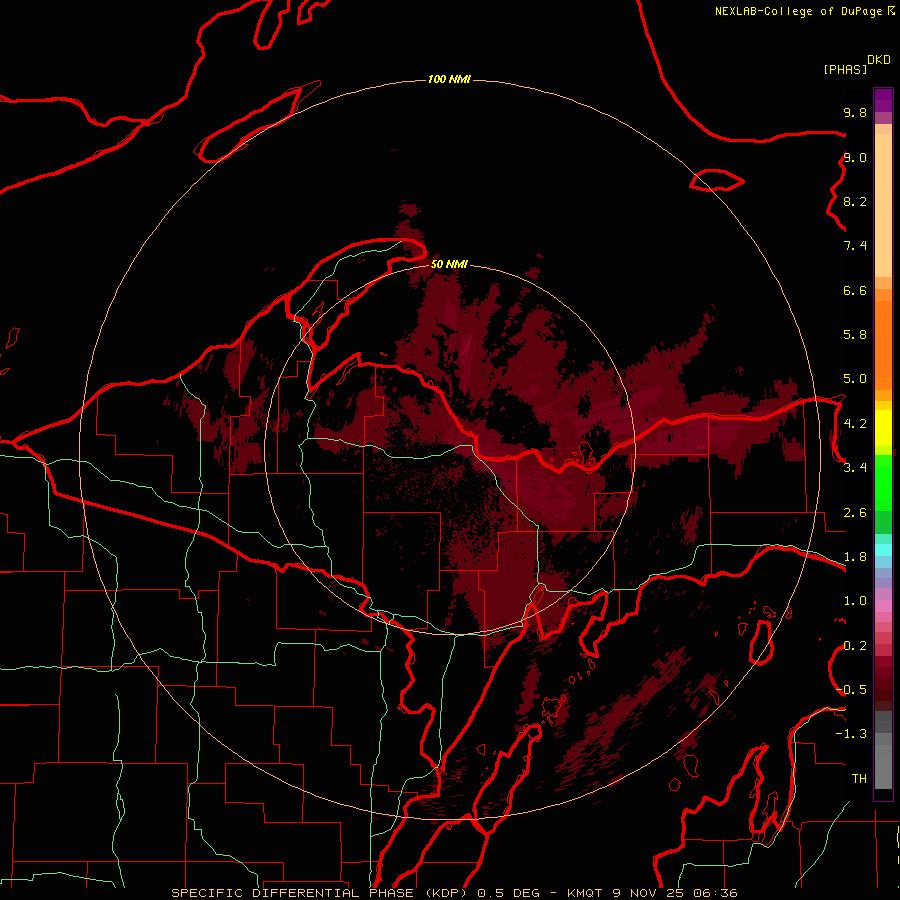Click the (KDP) product code in the caption

(448, 893)
